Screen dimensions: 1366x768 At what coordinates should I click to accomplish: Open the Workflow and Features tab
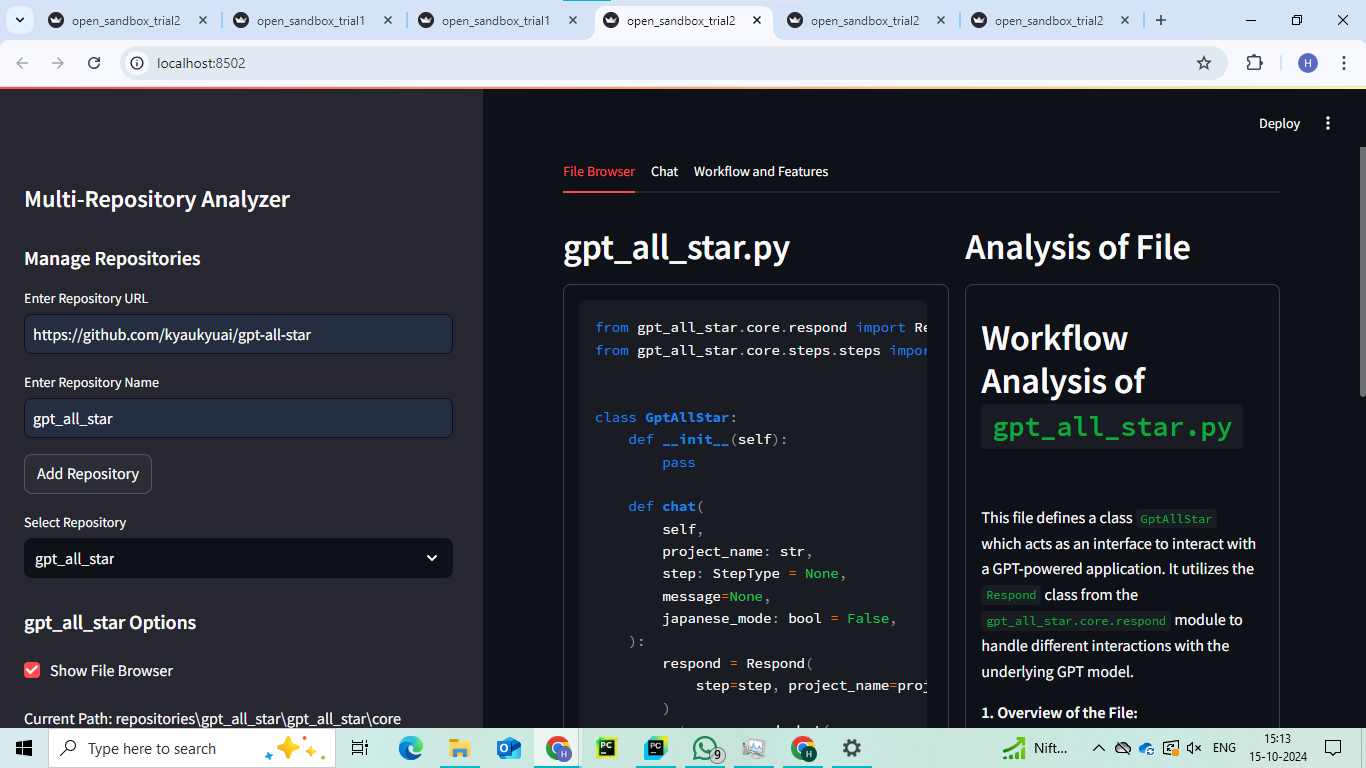tap(761, 171)
